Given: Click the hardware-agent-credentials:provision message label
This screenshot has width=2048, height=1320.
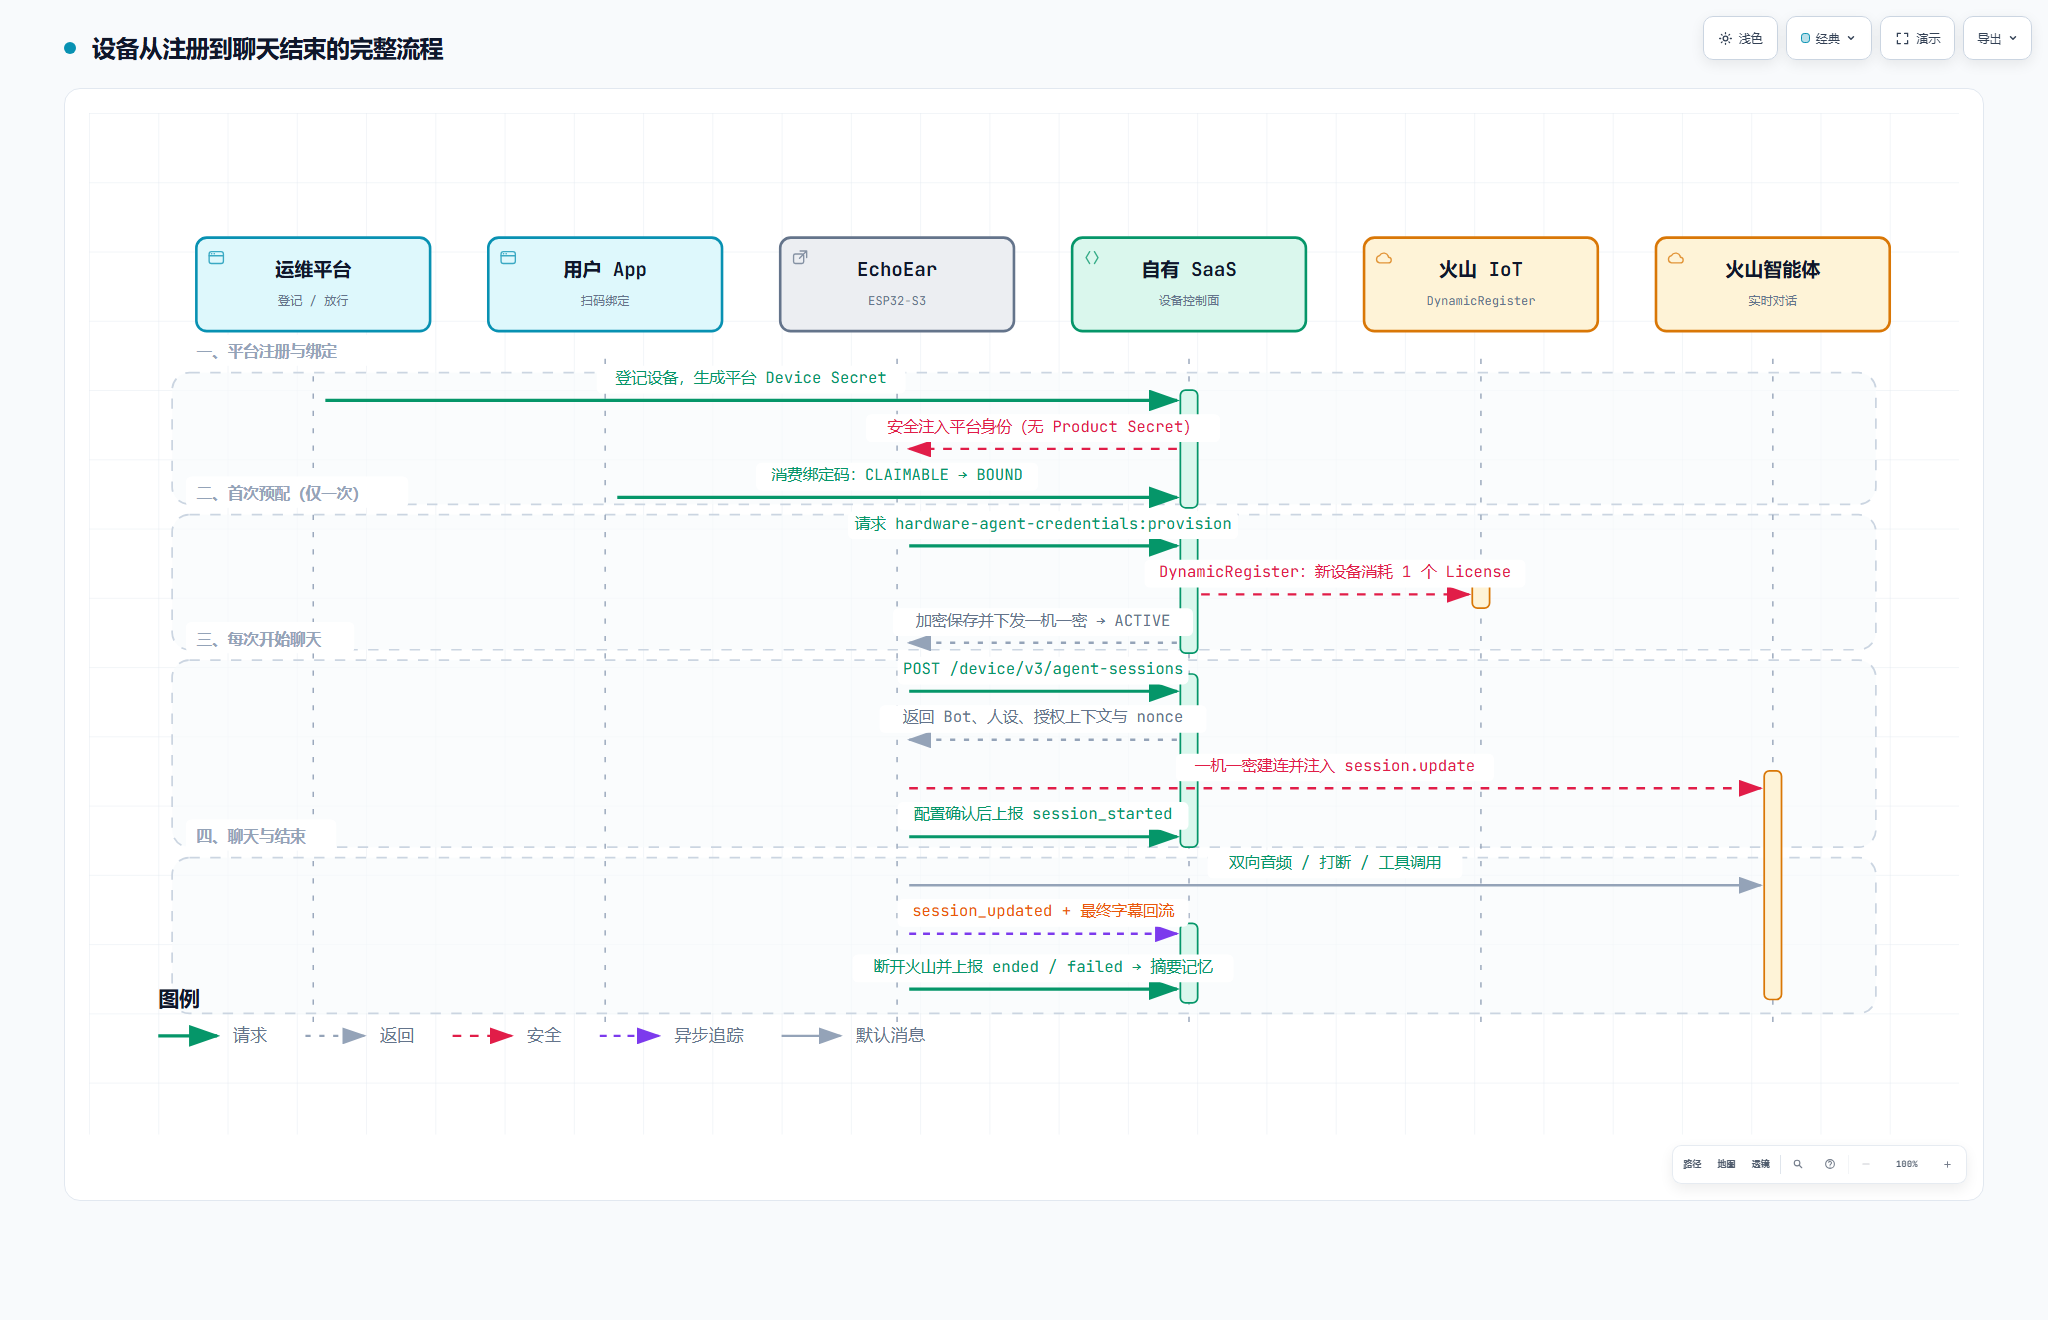Looking at the screenshot, I should [x=1043, y=524].
